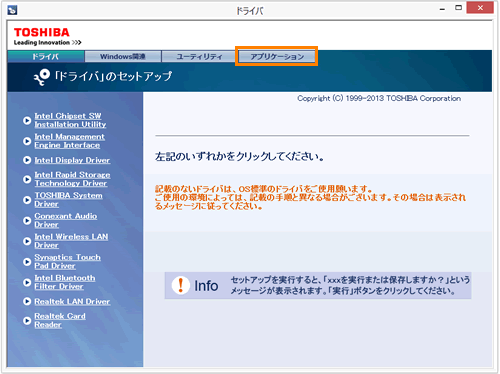Open the Realtek LAN Driver link
This screenshot has height=374, width=500.
[x=72, y=301]
